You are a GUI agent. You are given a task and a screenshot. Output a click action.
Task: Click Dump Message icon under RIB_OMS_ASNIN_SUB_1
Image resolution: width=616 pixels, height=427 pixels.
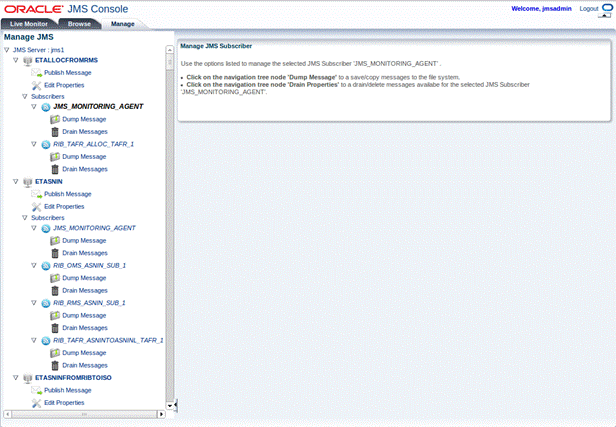point(55,278)
